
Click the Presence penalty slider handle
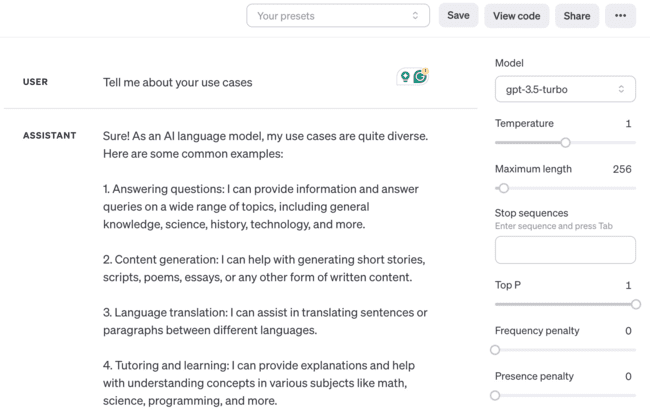495,396
